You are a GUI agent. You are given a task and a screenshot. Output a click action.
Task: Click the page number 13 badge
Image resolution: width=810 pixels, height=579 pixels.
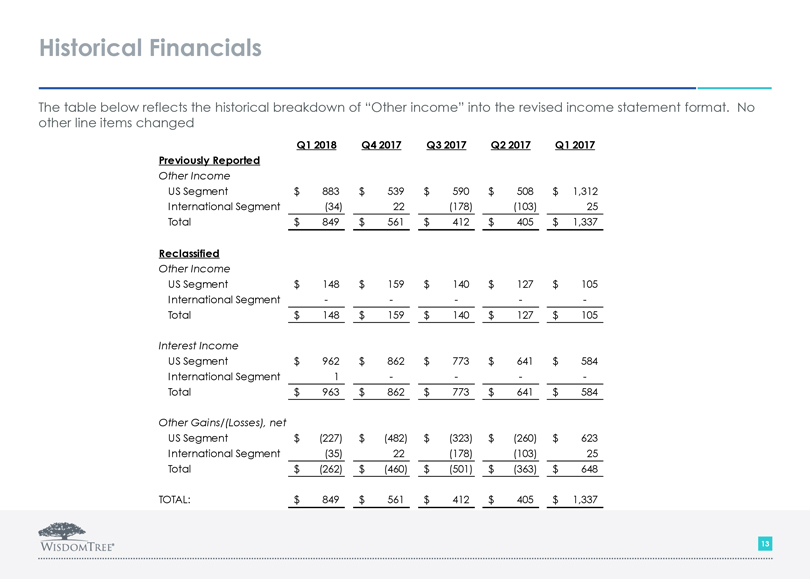click(x=764, y=543)
